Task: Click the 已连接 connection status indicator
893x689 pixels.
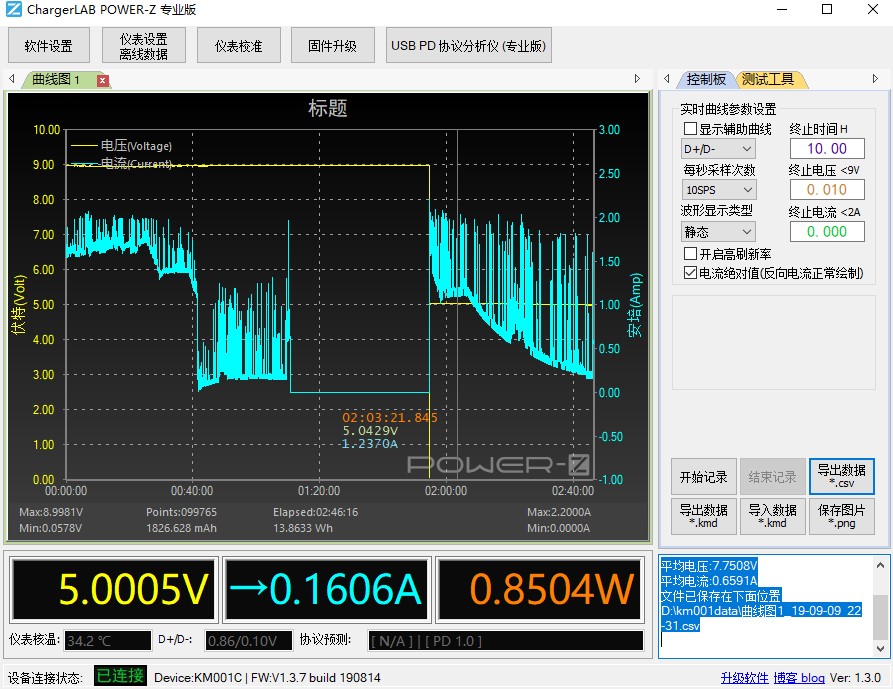Action: click(x=120, y=676)
